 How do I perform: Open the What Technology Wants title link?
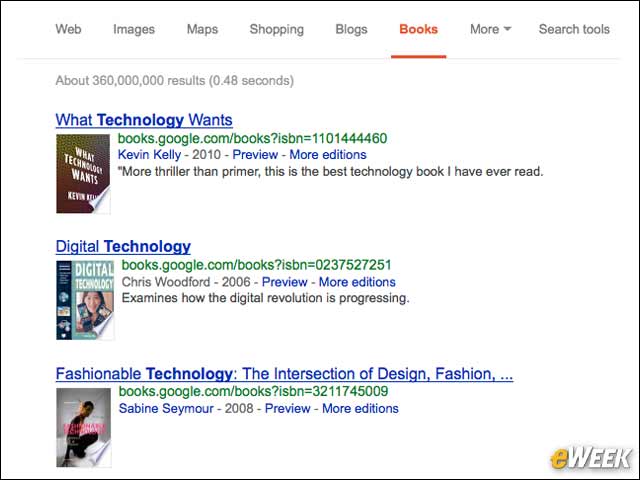coord(144,120)
